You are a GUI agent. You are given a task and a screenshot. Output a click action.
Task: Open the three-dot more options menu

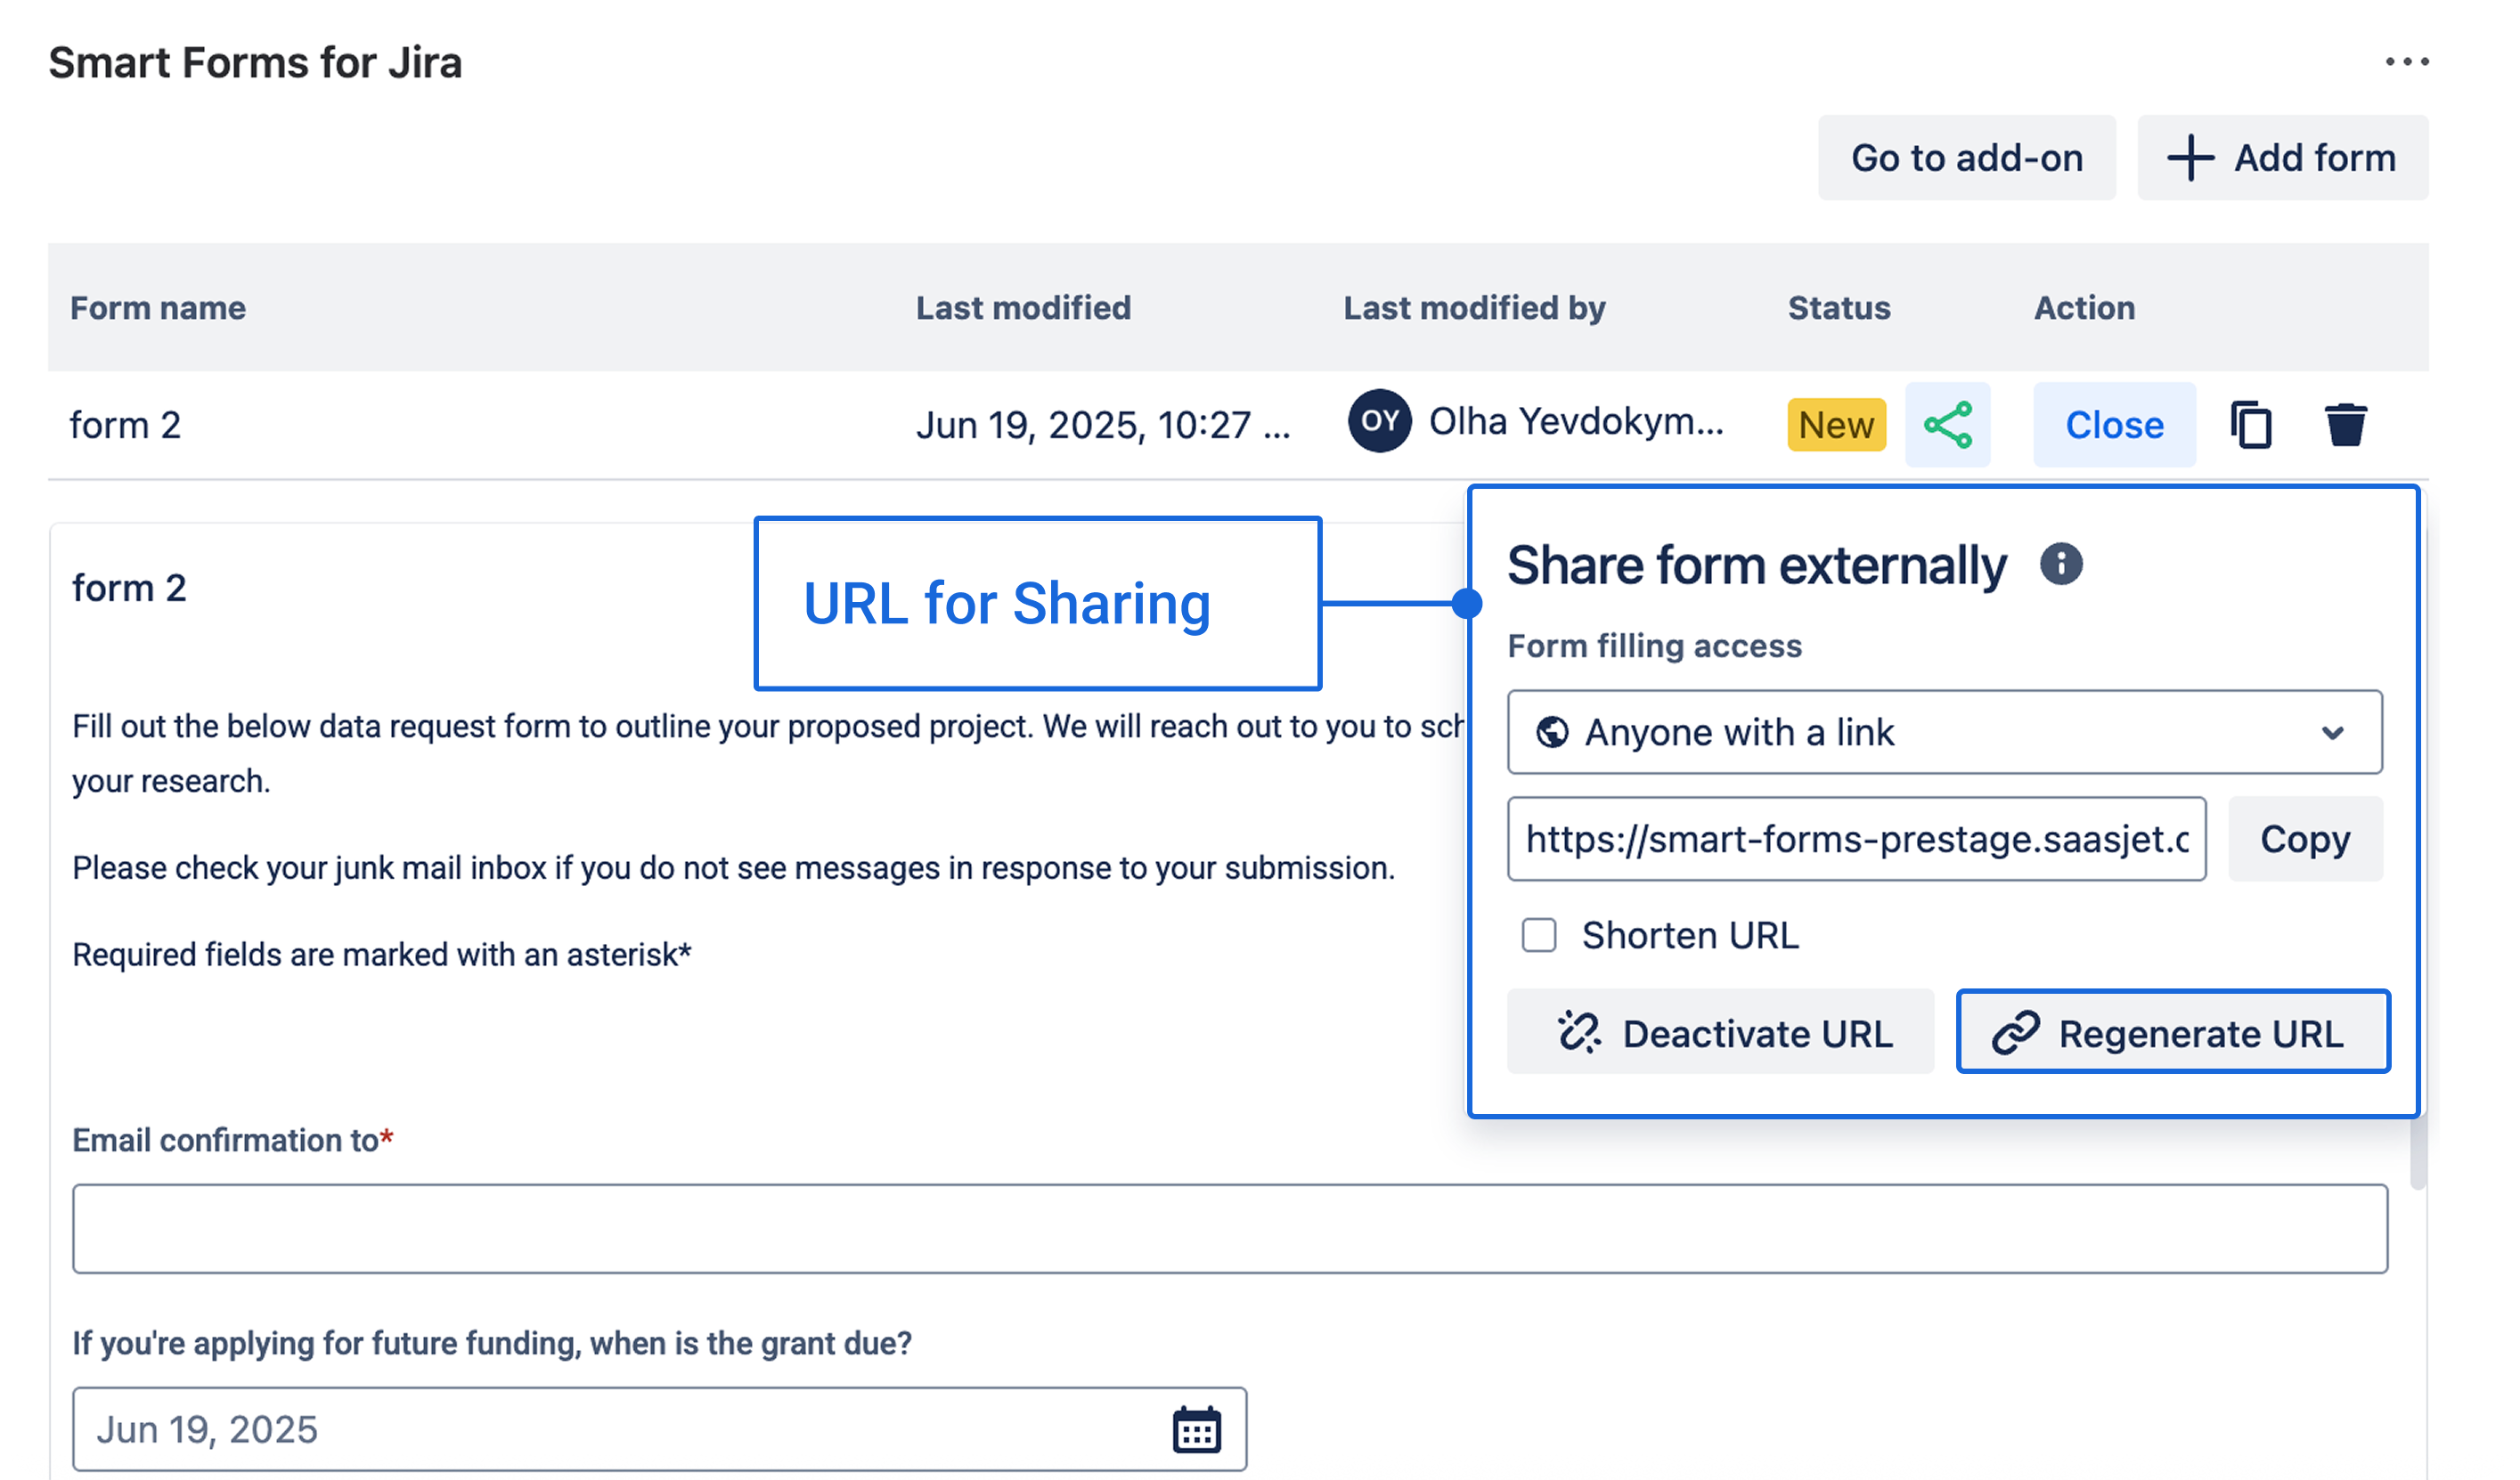click(2406, 62)
